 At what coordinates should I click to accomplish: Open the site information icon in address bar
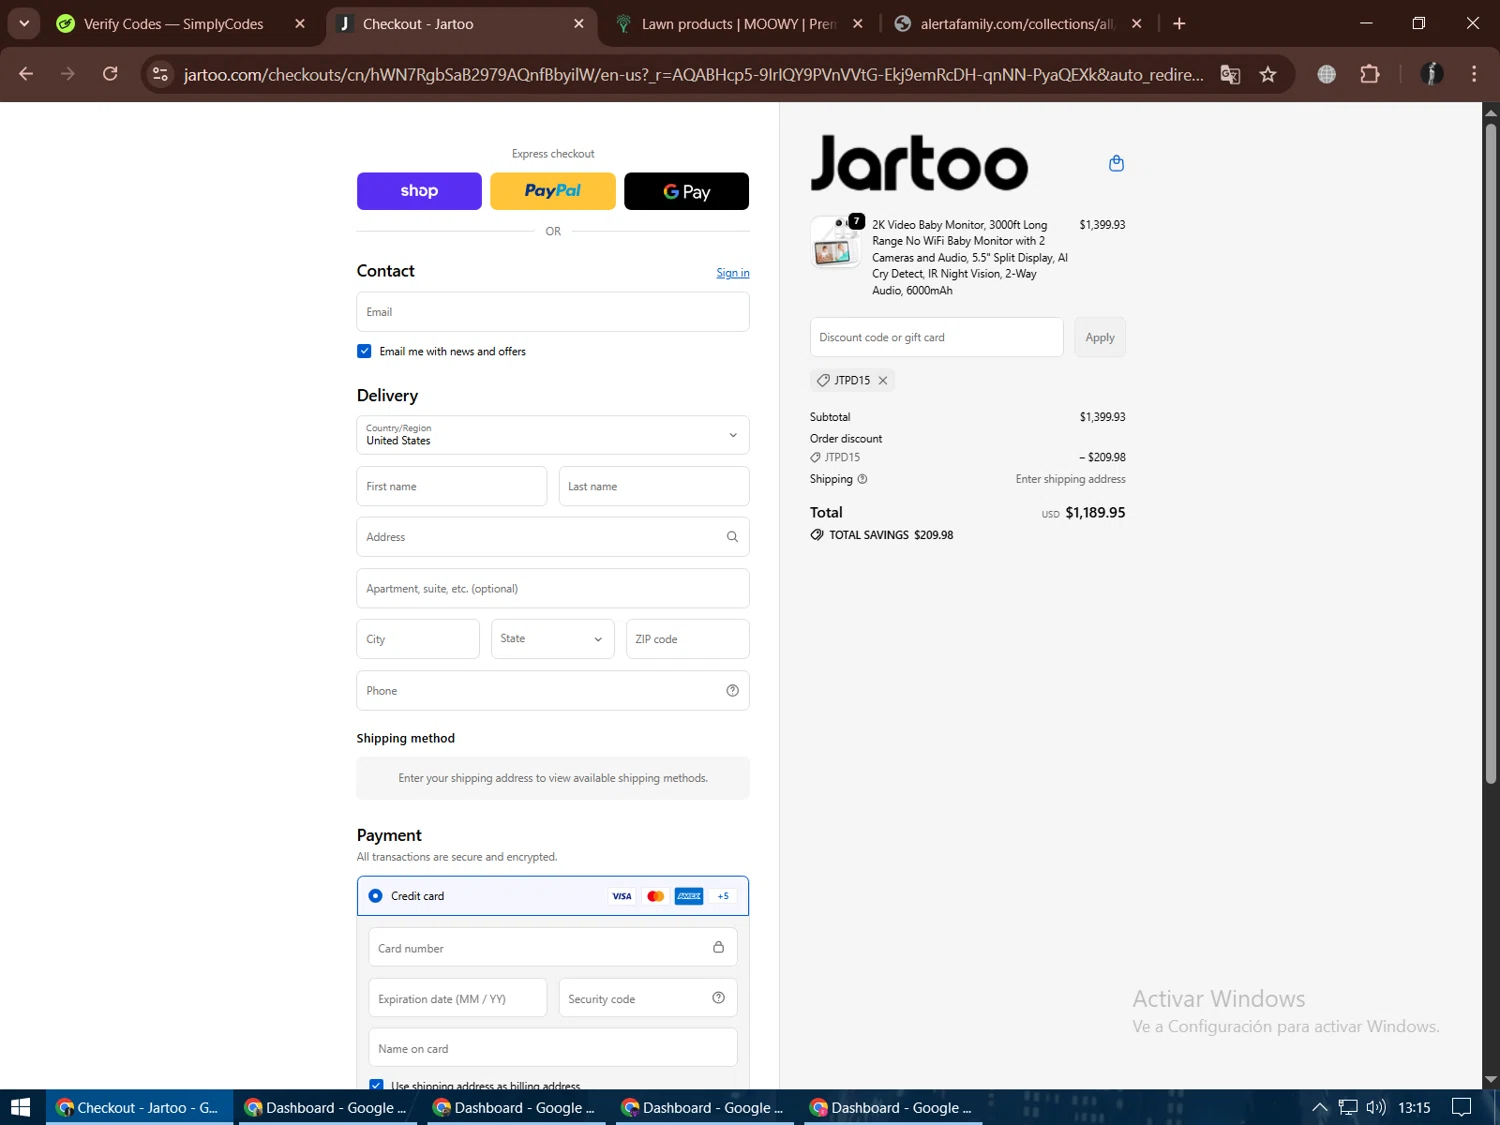[x=160, y=74]
